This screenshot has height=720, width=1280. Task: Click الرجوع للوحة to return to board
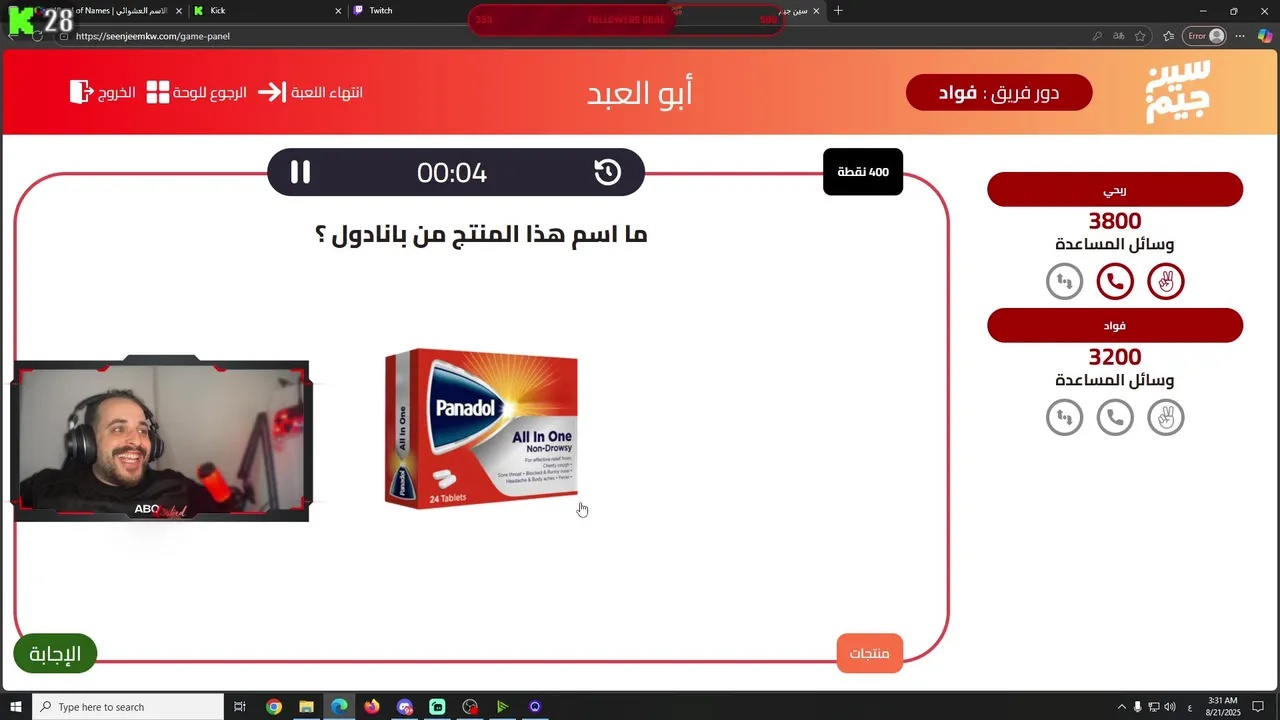click(x=197, y=92)
